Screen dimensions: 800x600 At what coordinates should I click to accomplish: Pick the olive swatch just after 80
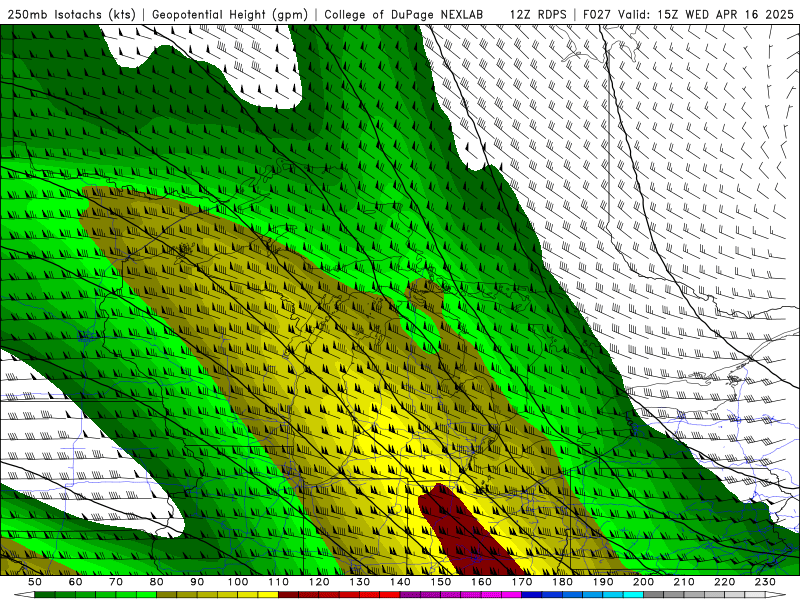coord(166,594)
